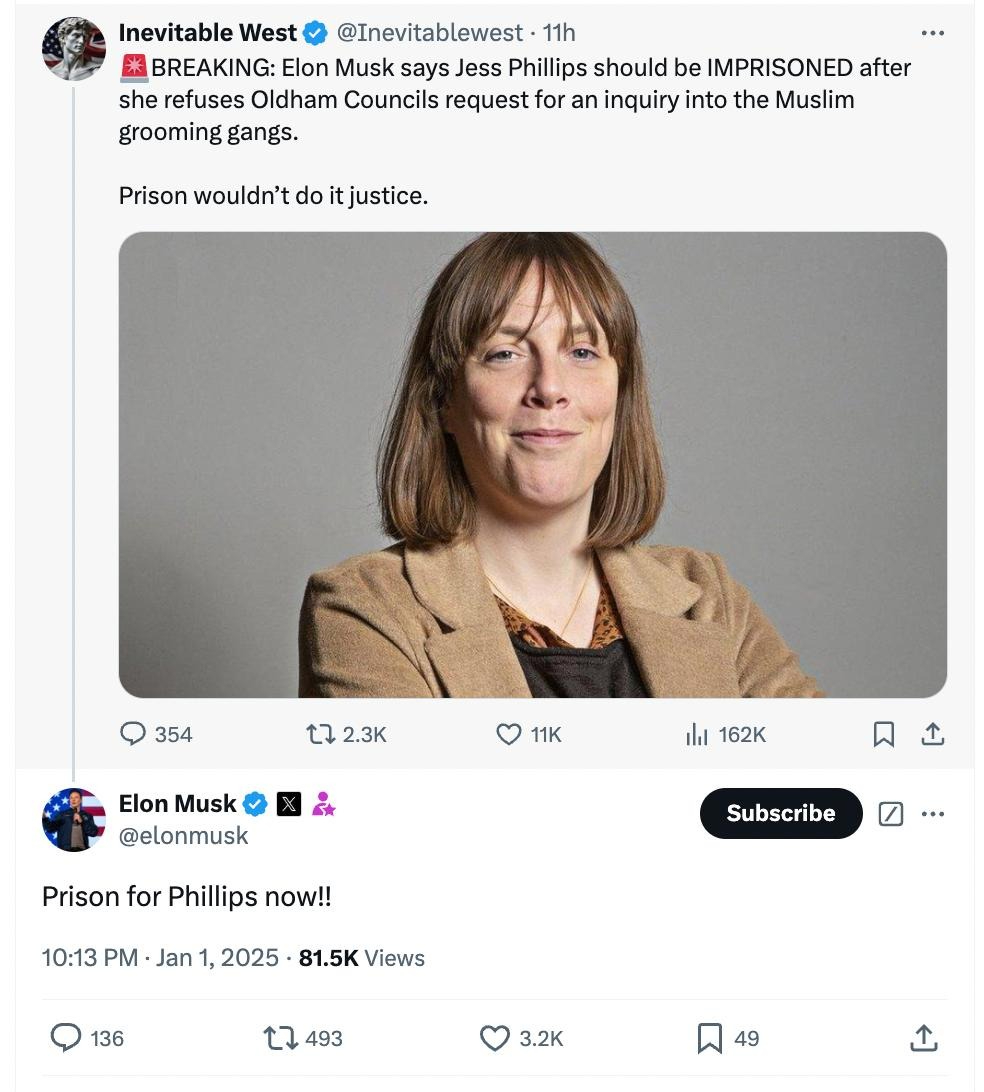Viewport: 984px width, 1092px height.
Task: Open more options for Inevitable West post
Action: (x=932, y=34)
